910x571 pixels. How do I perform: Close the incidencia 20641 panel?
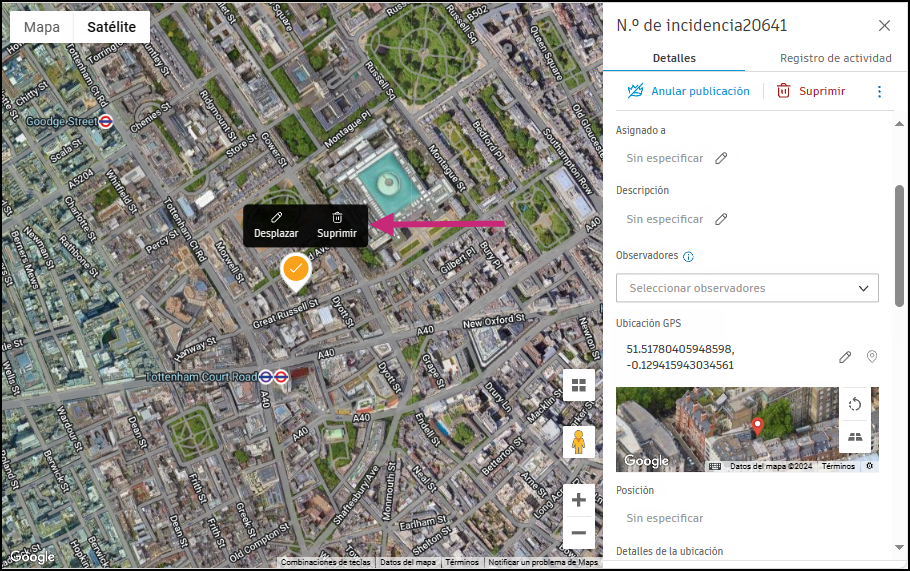884,26
